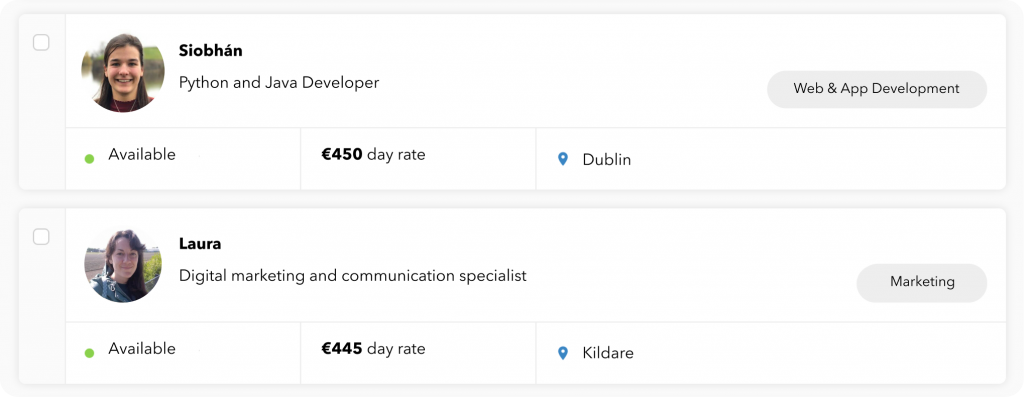This screenshot has height=397, width=1024.
Task: Select the Web & App Development tag
Action: click(876, 89)
